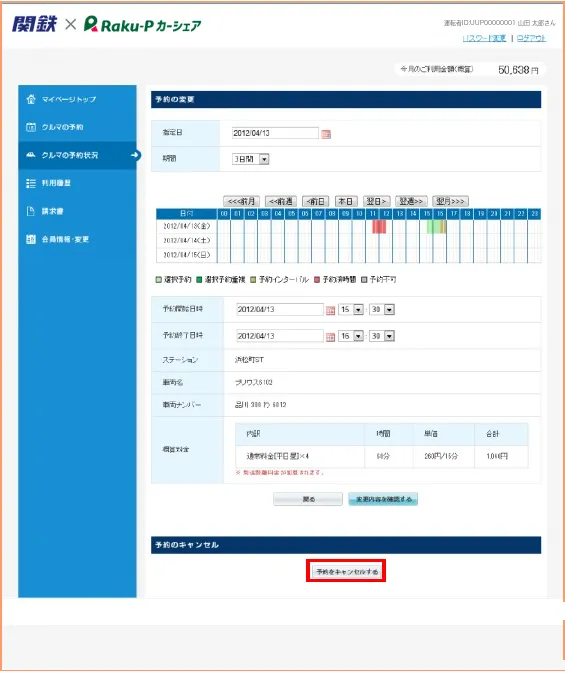Click the 翌日> button
Screen dimensions: 565x673
[377, 201]
